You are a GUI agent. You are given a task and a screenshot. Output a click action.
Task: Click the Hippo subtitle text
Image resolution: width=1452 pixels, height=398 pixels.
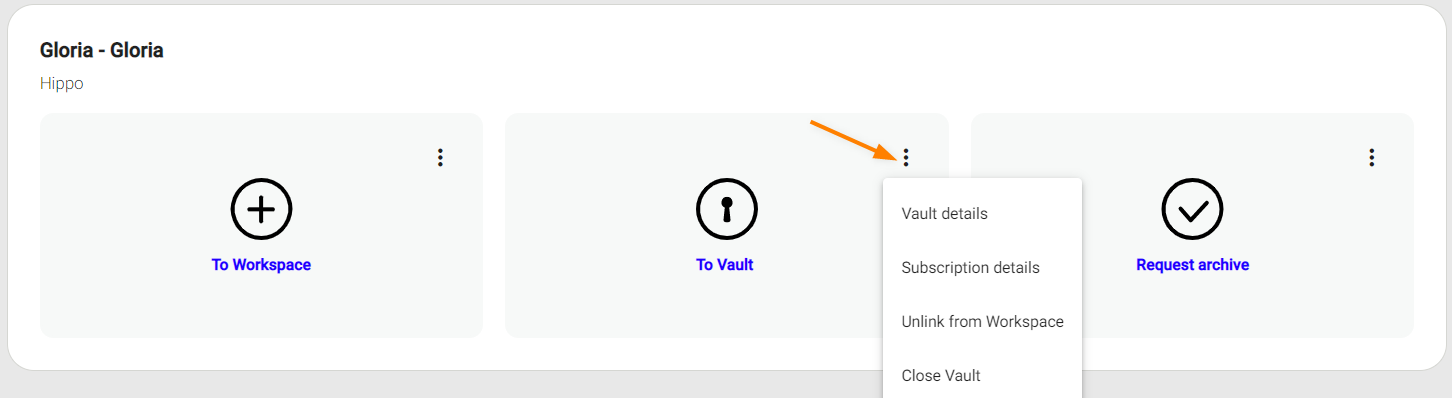coord(62,84)
